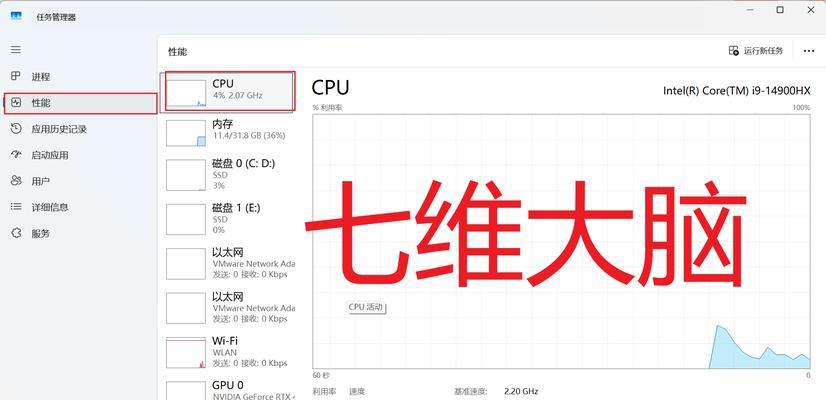Click the '磁盘 0 (C: D:)' label
The image size is (826, 400).
pos(243,163)
